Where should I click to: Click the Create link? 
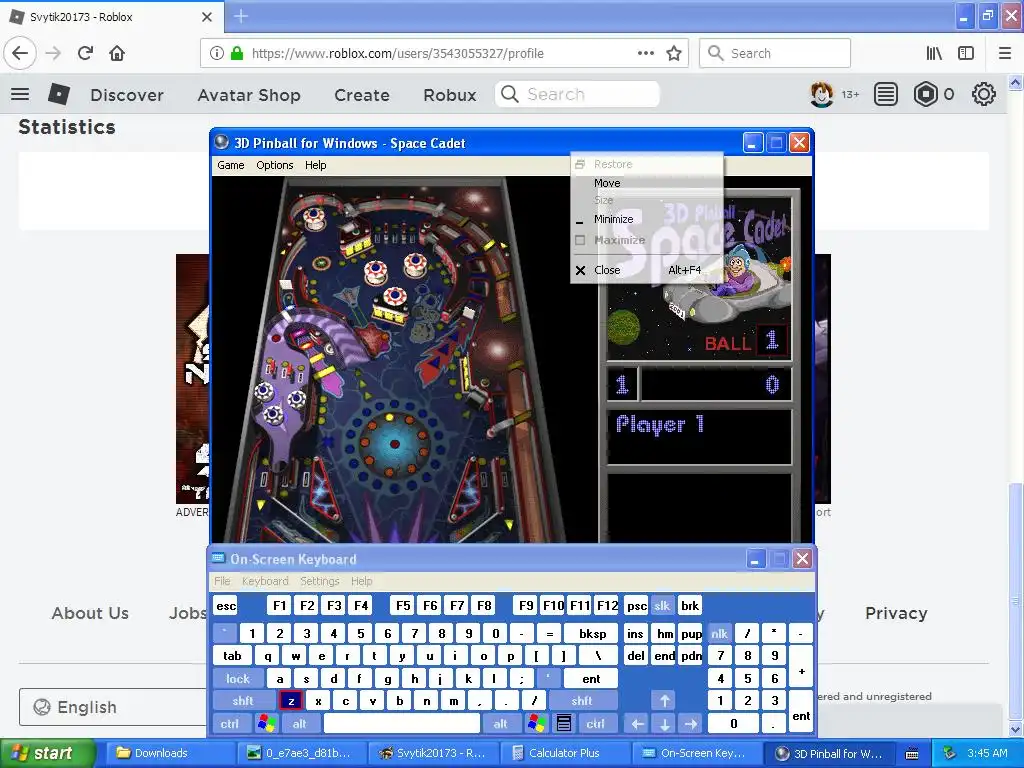[x=362, y=95]
